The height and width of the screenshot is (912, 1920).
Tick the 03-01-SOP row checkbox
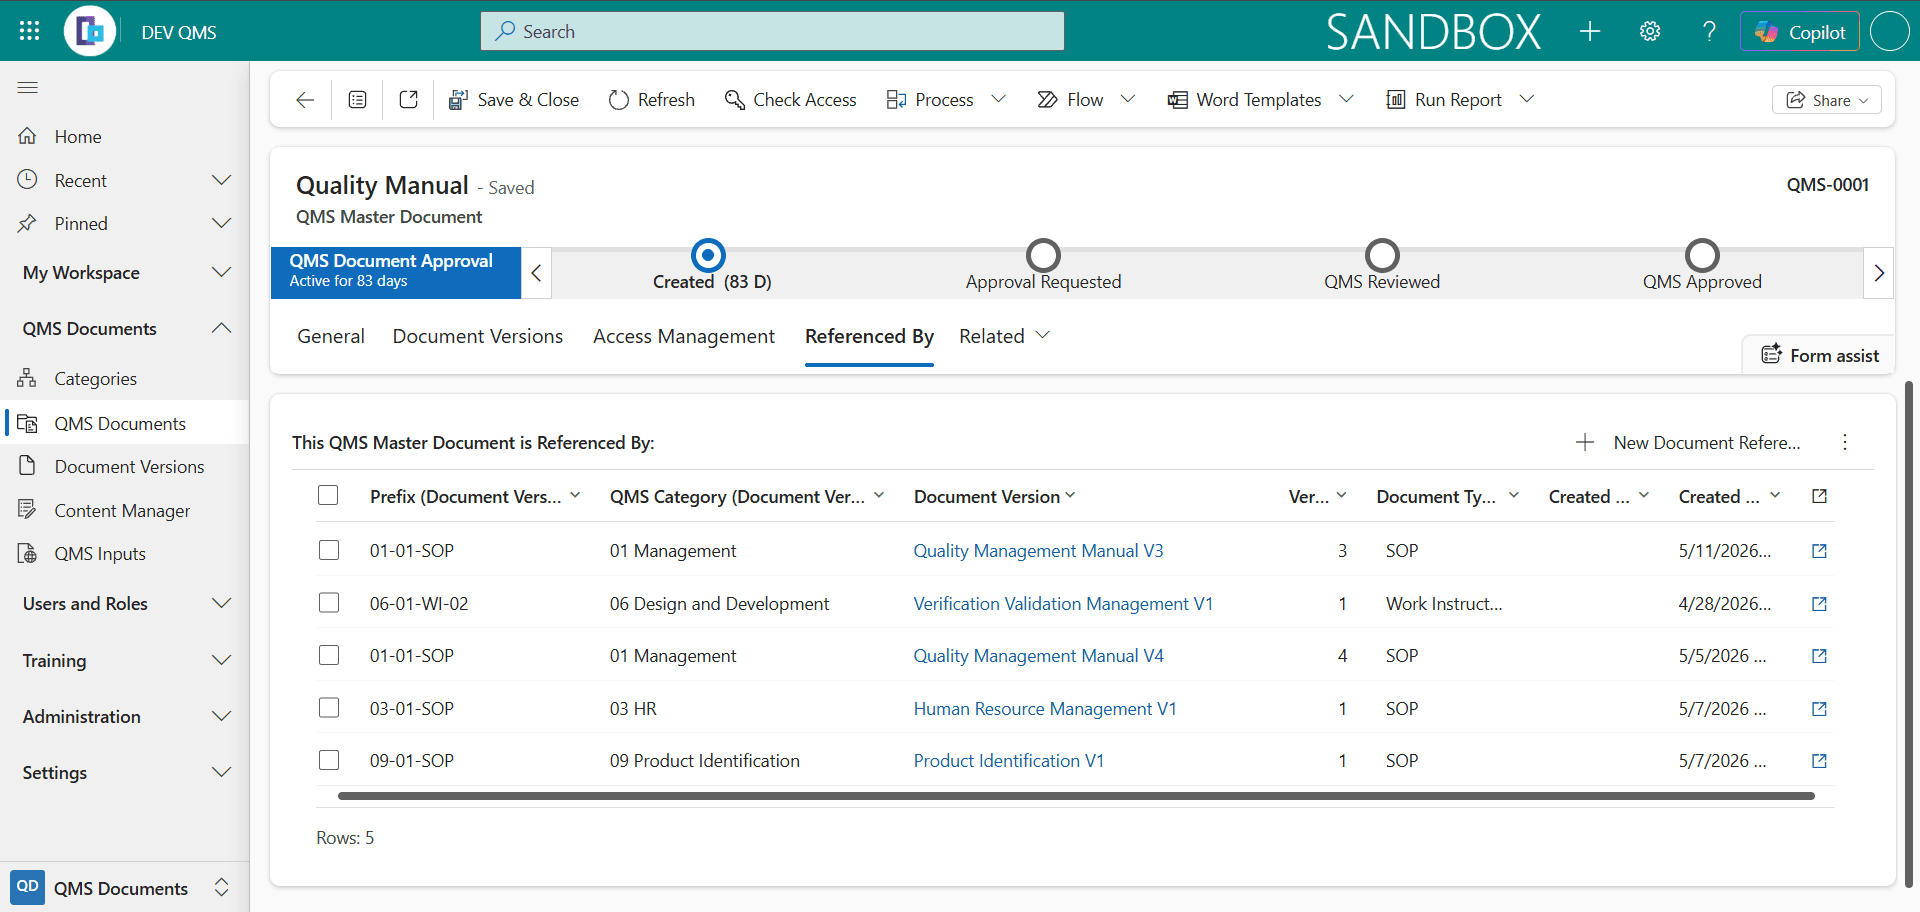(x=329, y=708)
